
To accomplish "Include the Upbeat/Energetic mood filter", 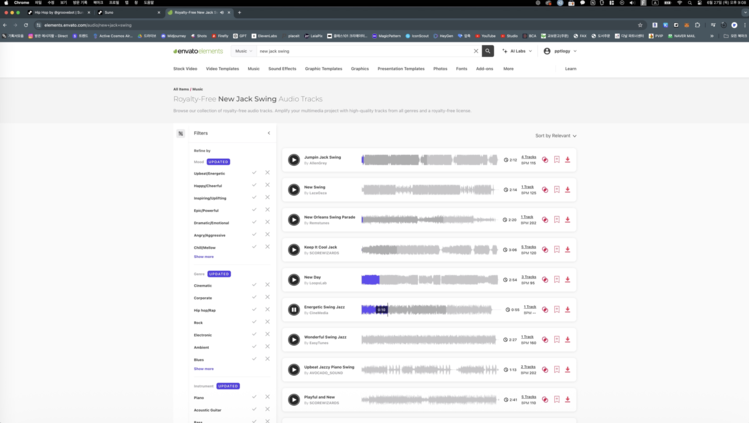I will tap(254, 173).
